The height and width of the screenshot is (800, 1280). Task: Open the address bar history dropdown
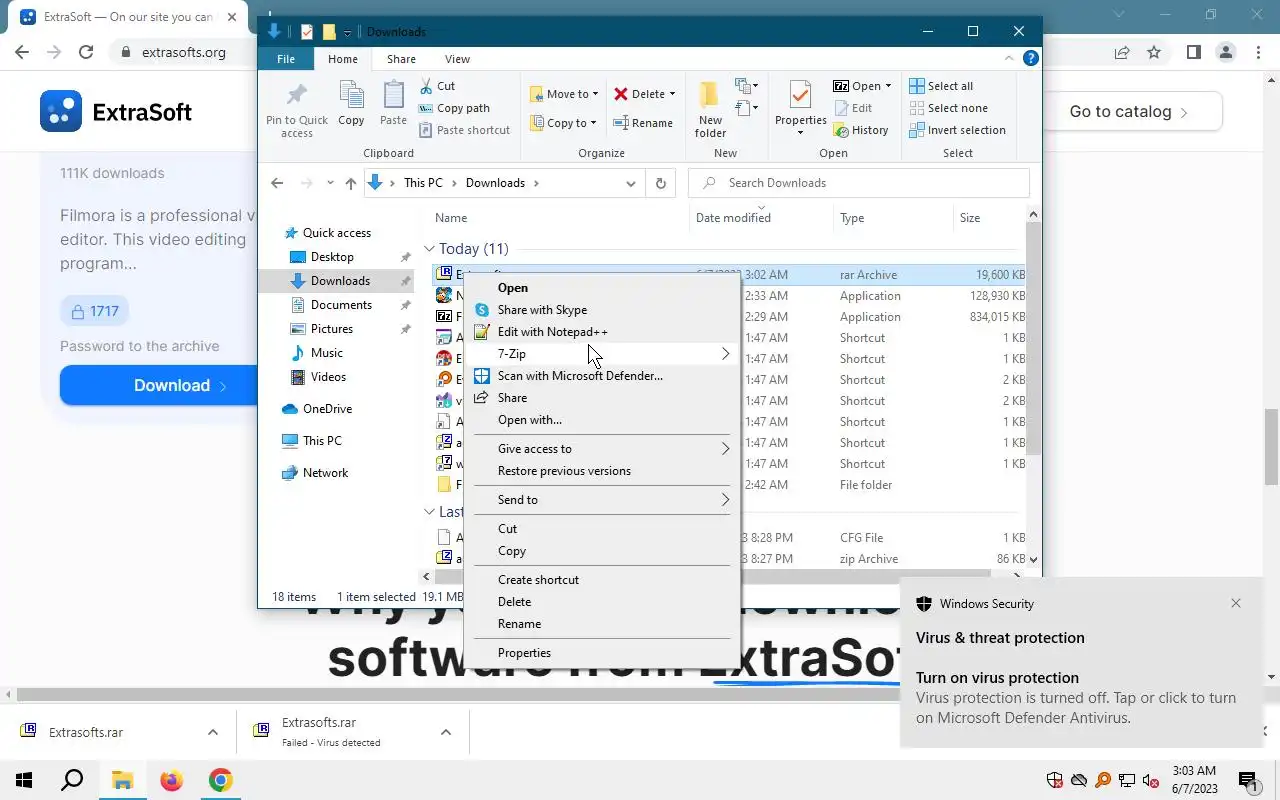[x=631, y=183]
